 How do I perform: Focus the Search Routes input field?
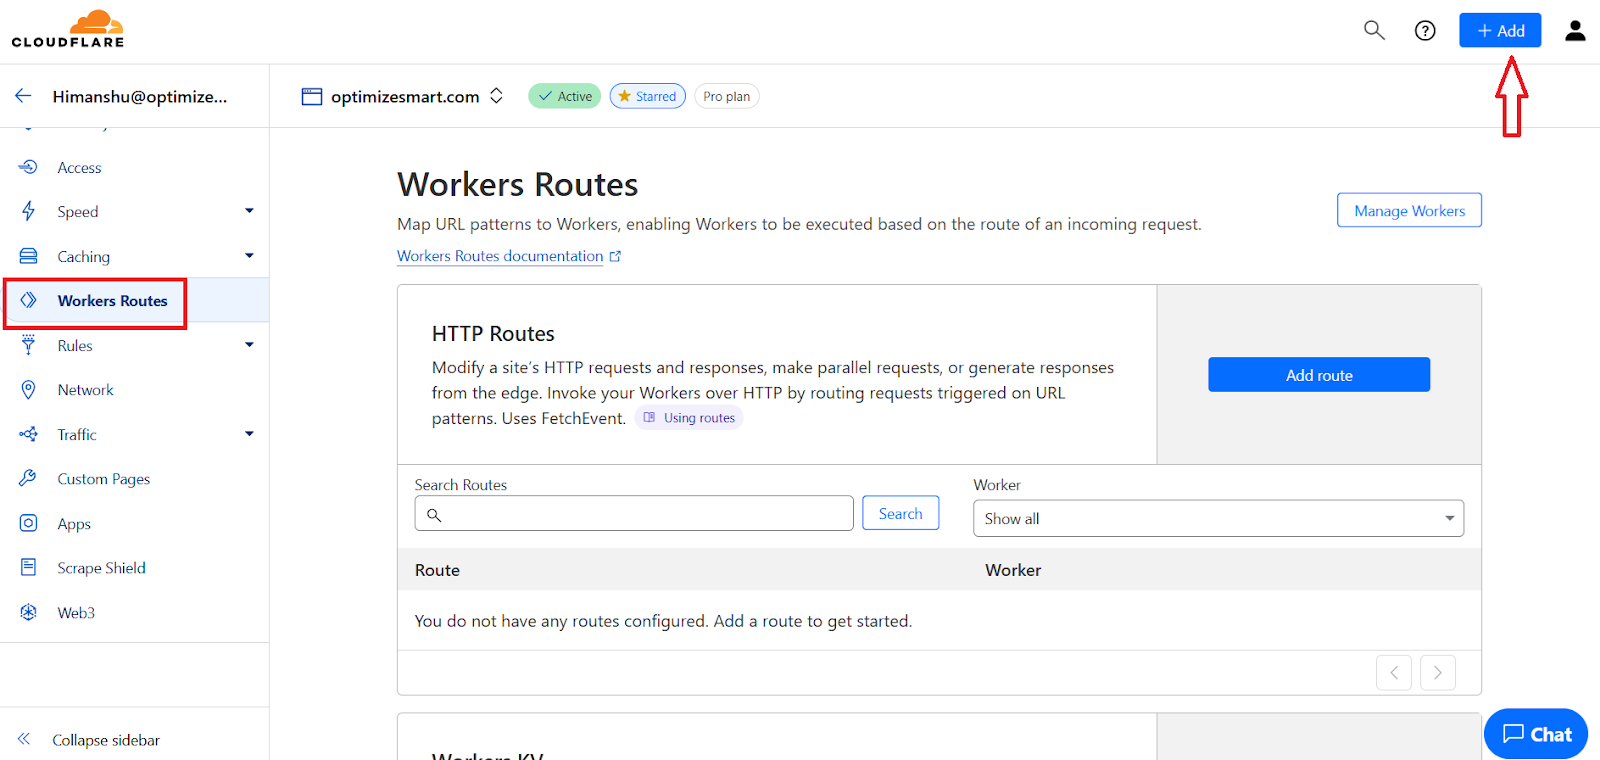(634, 513)
